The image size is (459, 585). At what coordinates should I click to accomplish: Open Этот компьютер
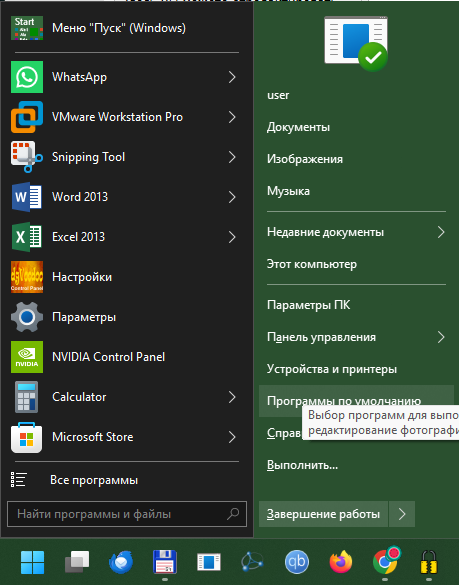[x=312, y=264]
